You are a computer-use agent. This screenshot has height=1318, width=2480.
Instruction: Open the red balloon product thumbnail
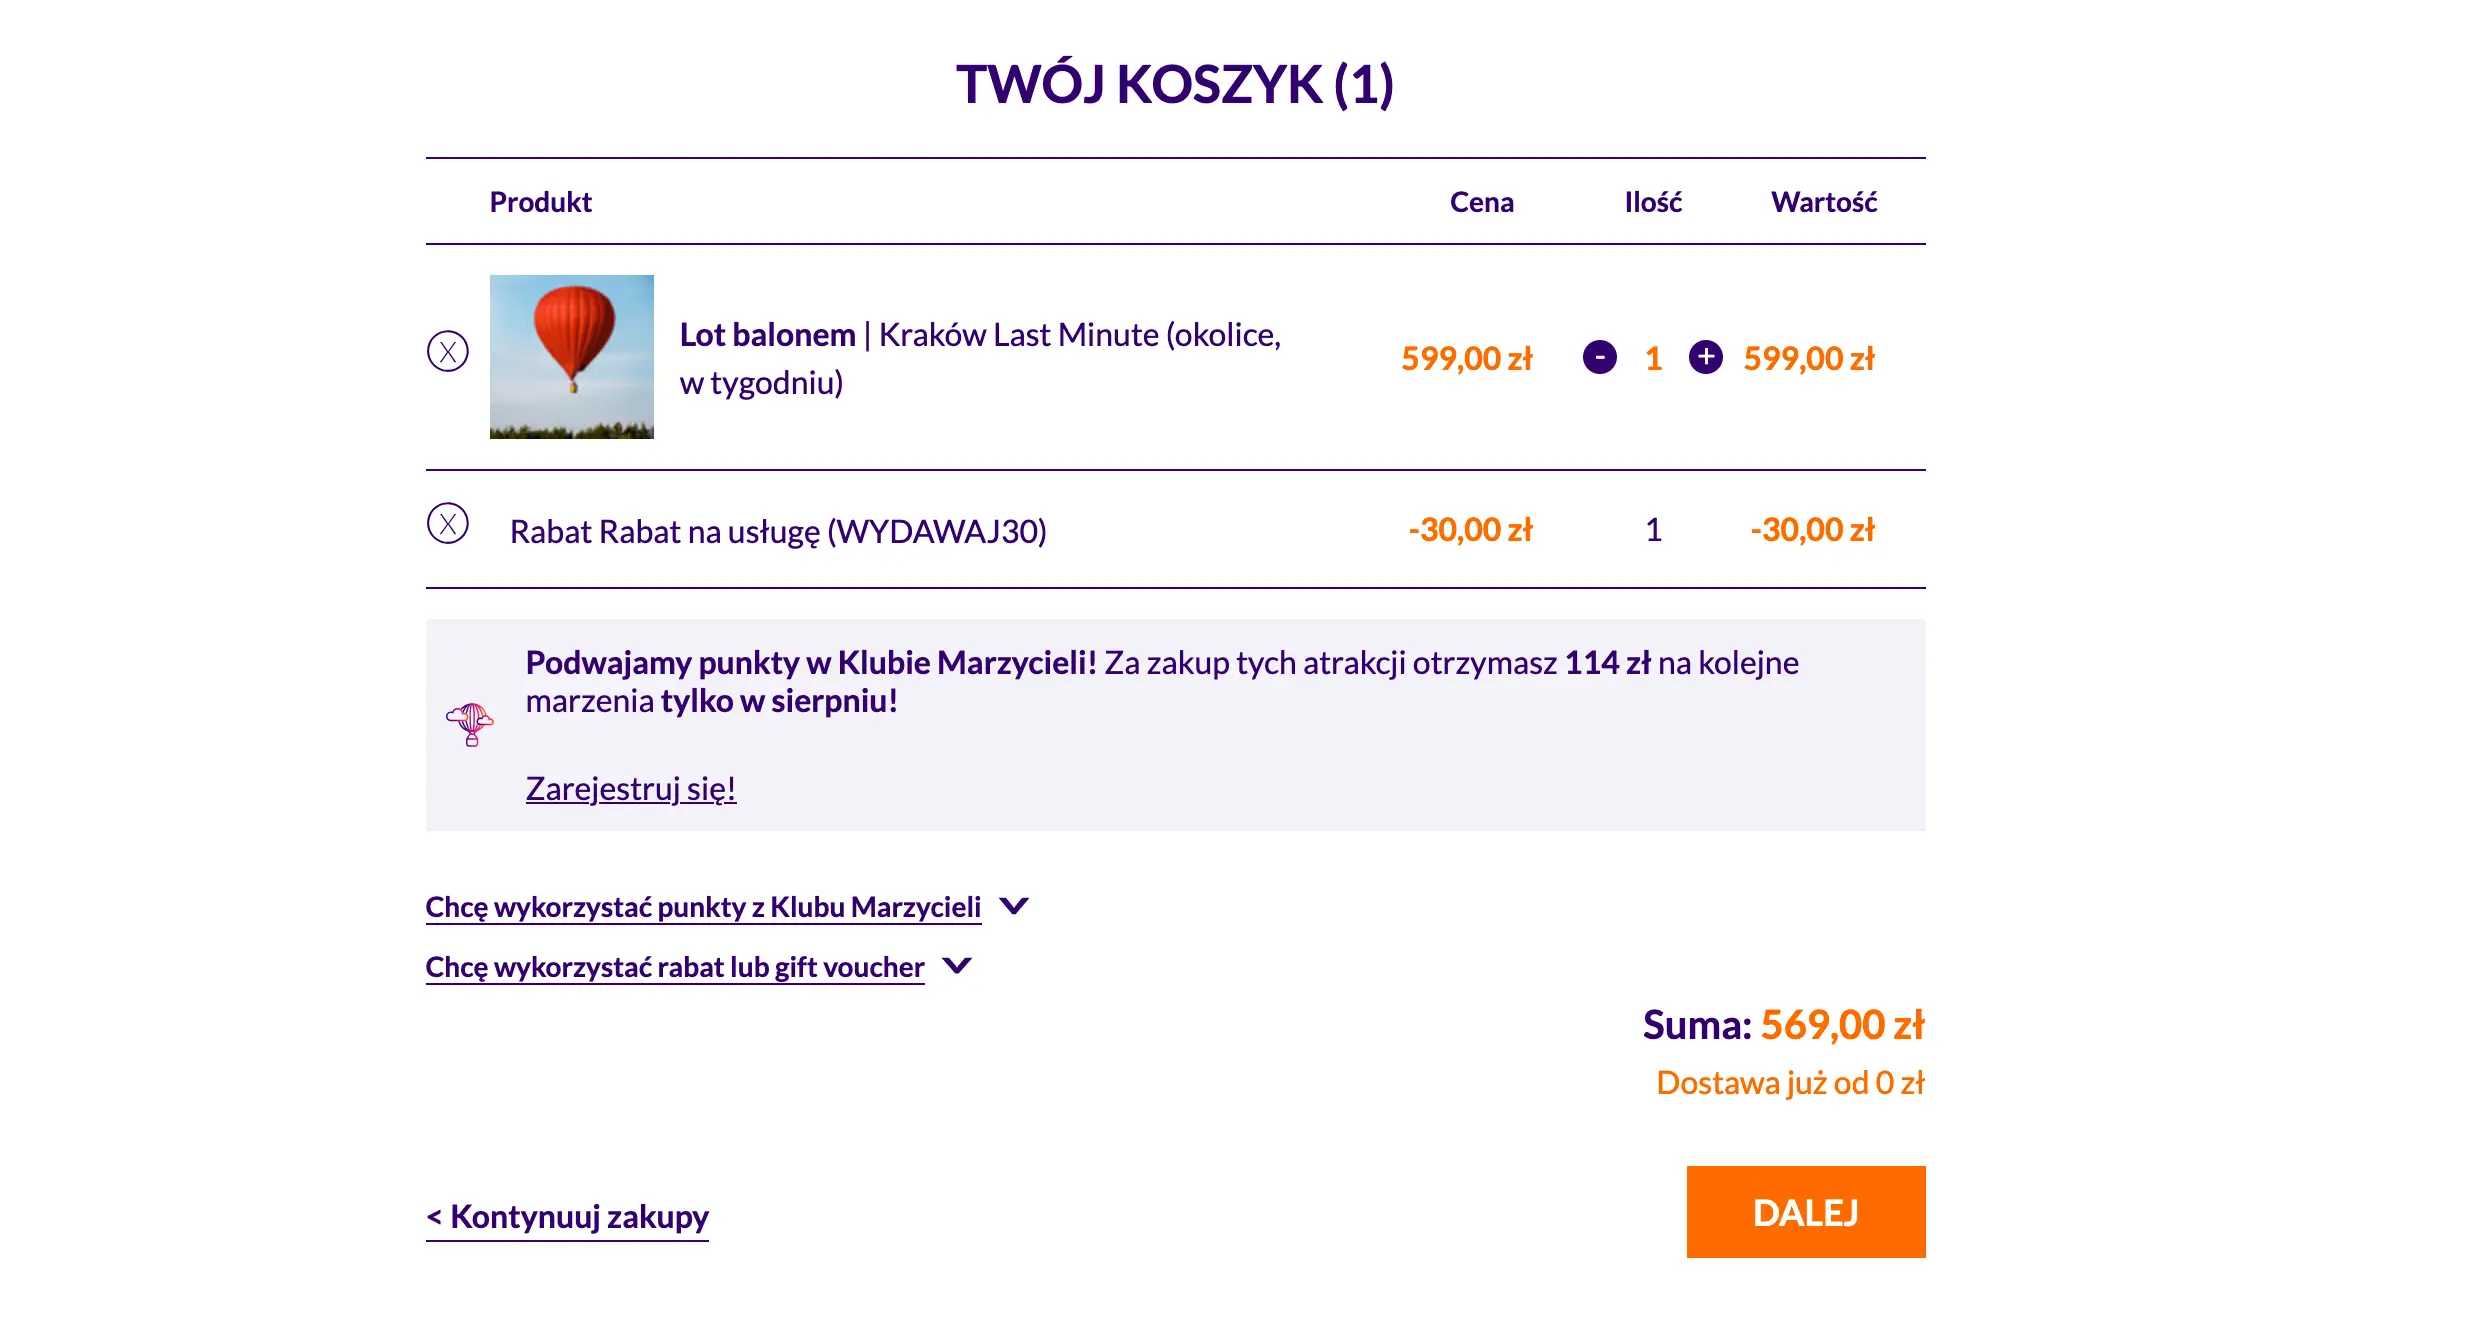tap(571, 357)
